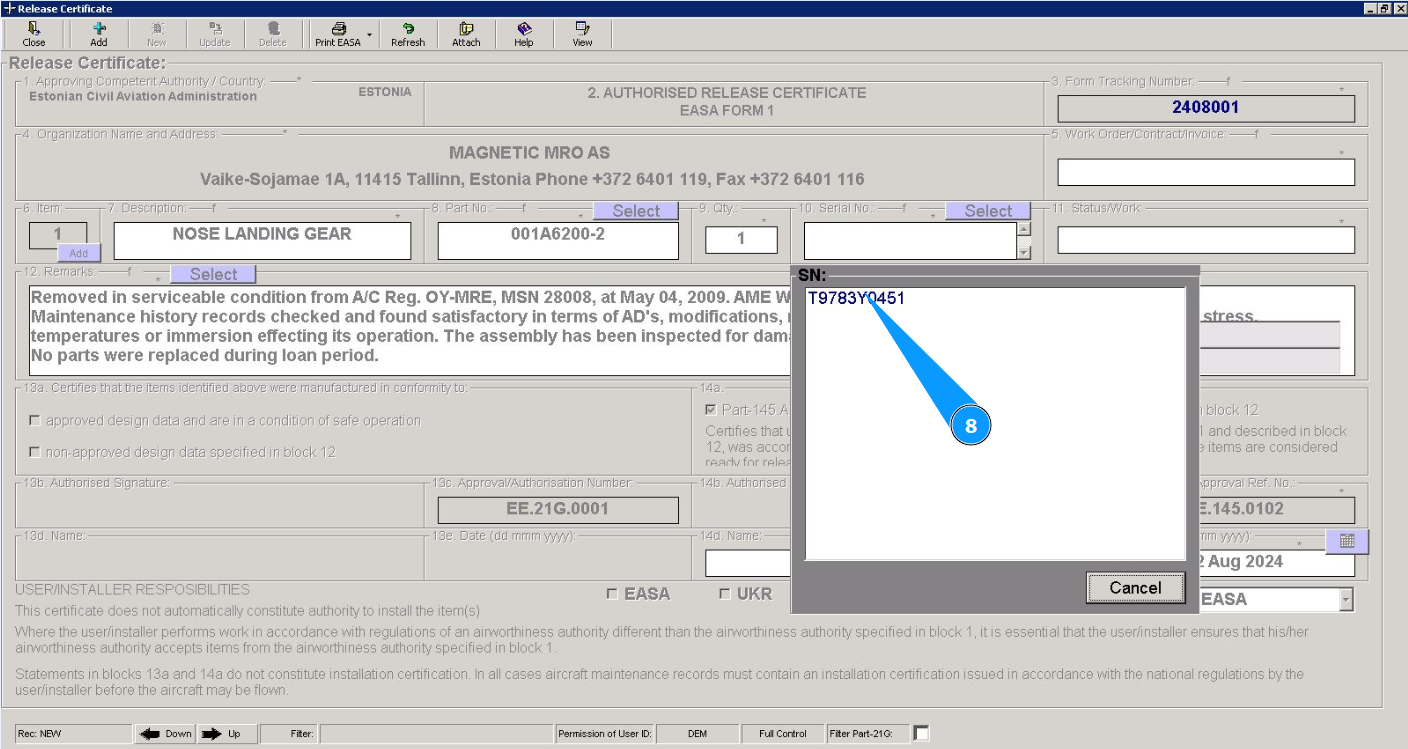Tick the non-approved design data checkbox
This screenshot has width=1408, height=749.
coord(35,453)
